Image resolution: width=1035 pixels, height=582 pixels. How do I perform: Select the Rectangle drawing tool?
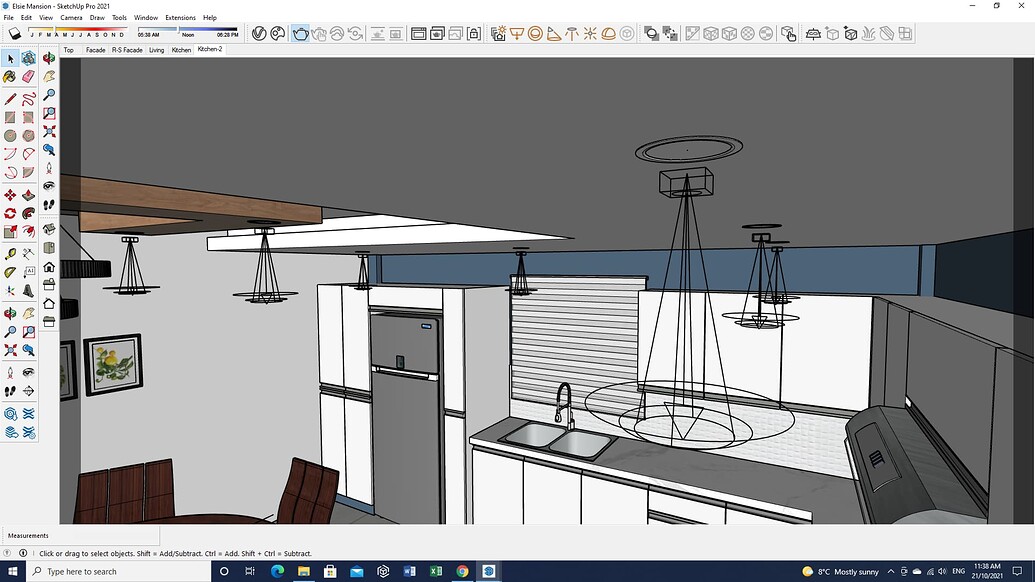tap(10, 118)
